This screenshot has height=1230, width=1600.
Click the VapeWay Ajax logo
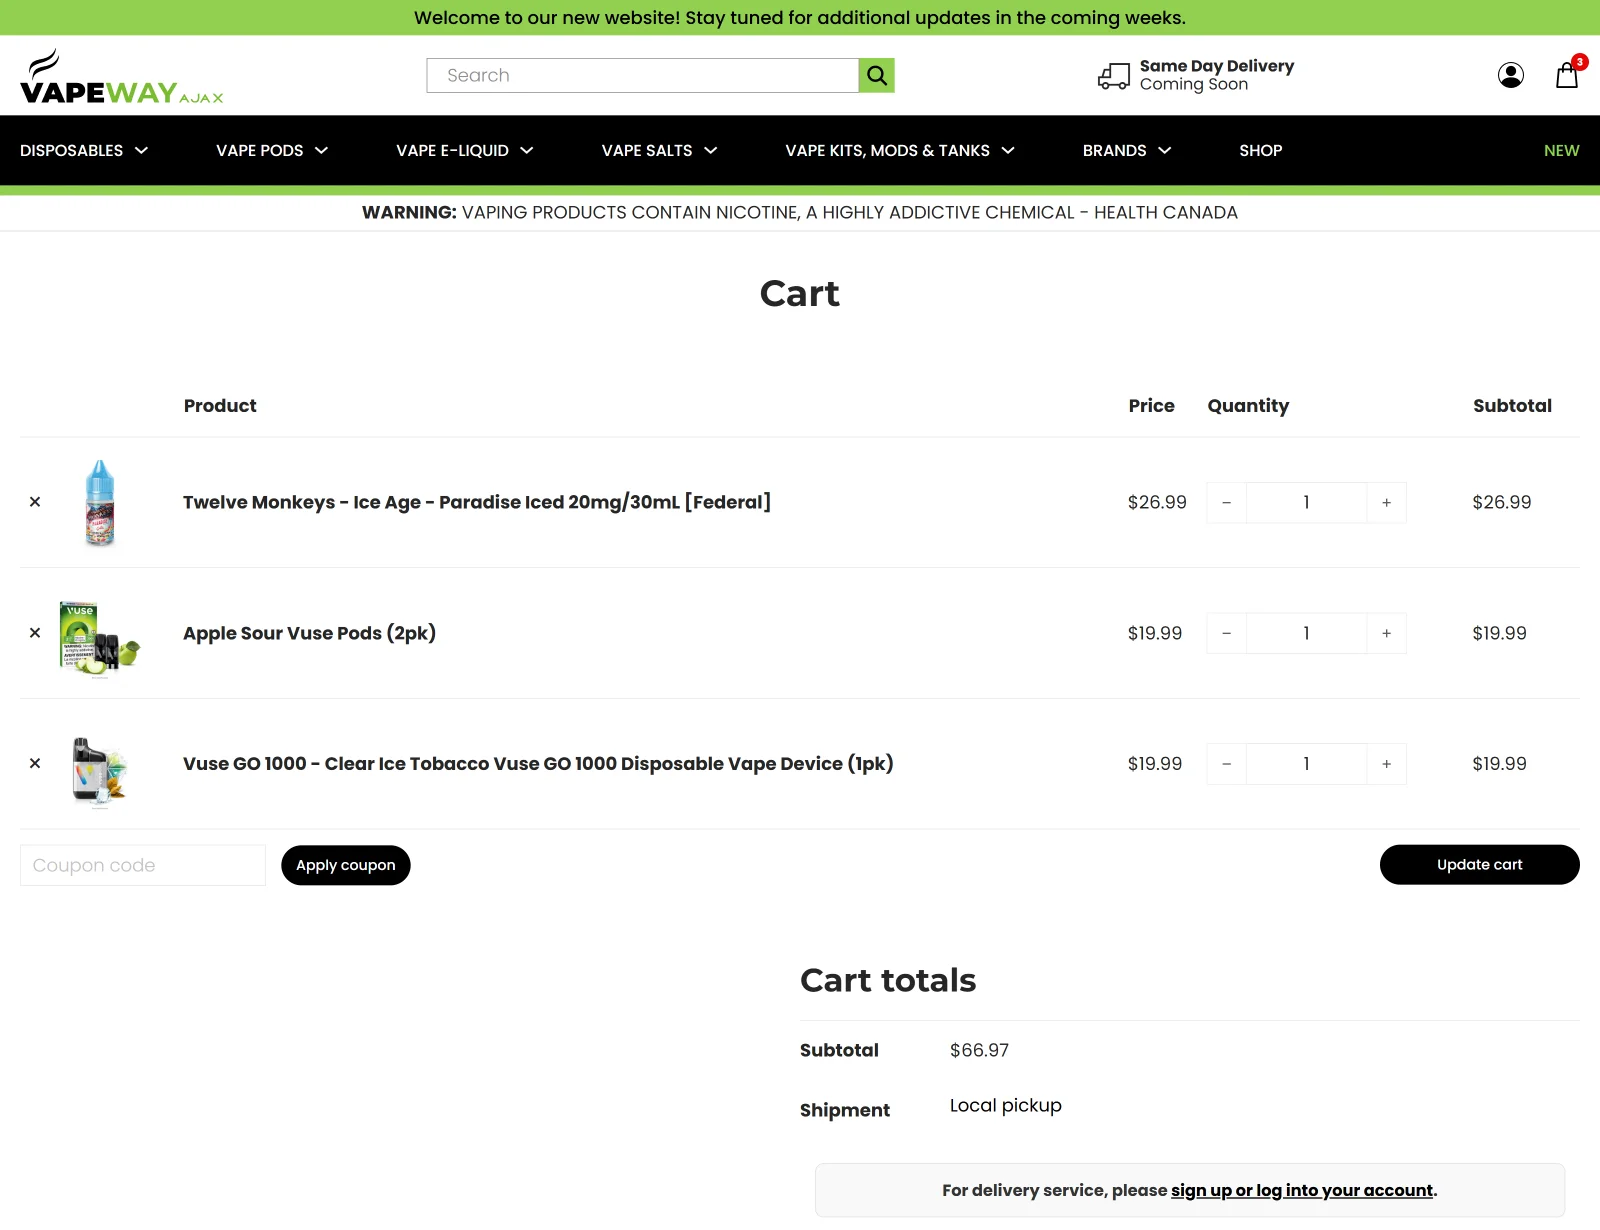121,77
